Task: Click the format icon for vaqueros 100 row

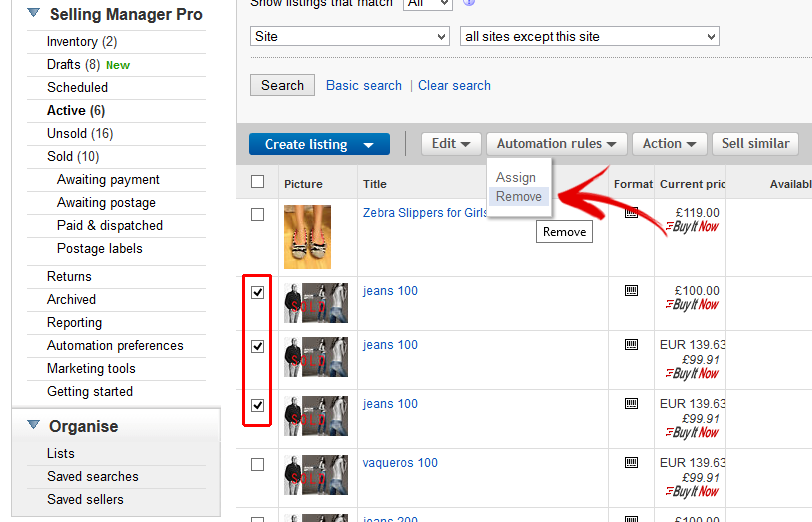Action: click(x=631, y=462)
